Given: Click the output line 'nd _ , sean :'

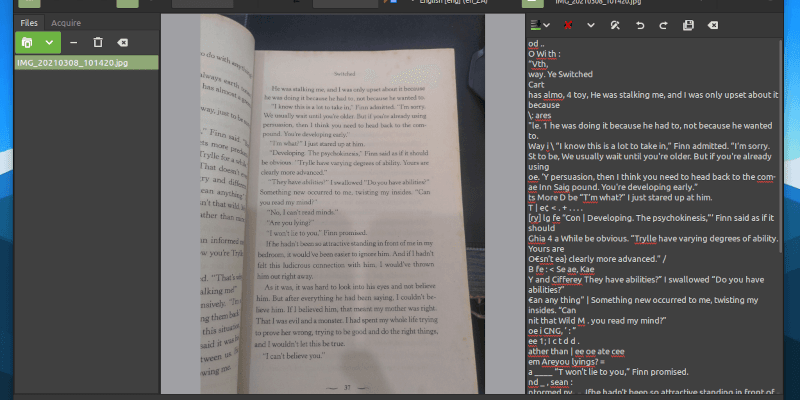Looking at the screenshot, I should click(551, 382).
